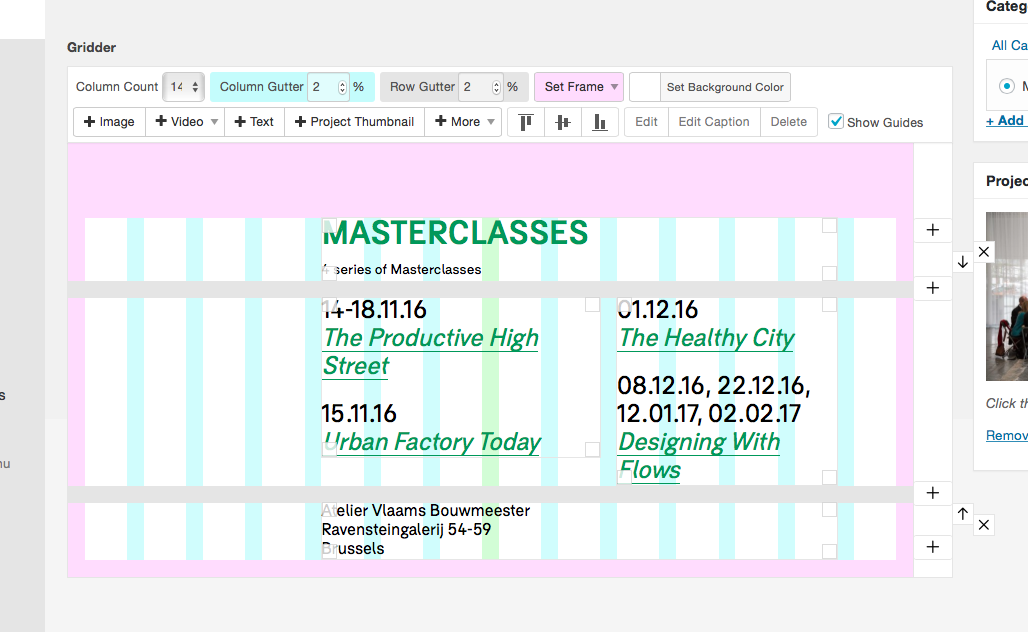Click the align middle icon
The width and height of the screenshot is (1028, 632).
tap(563, 122)
